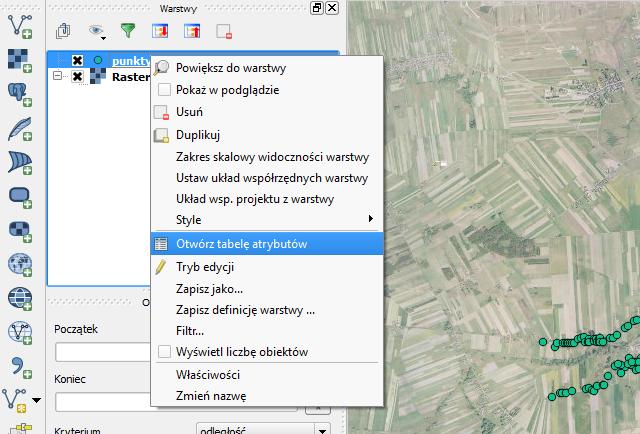Click the Add Raster Layer icon
This screenshot has width=640, height=434.
20,60
